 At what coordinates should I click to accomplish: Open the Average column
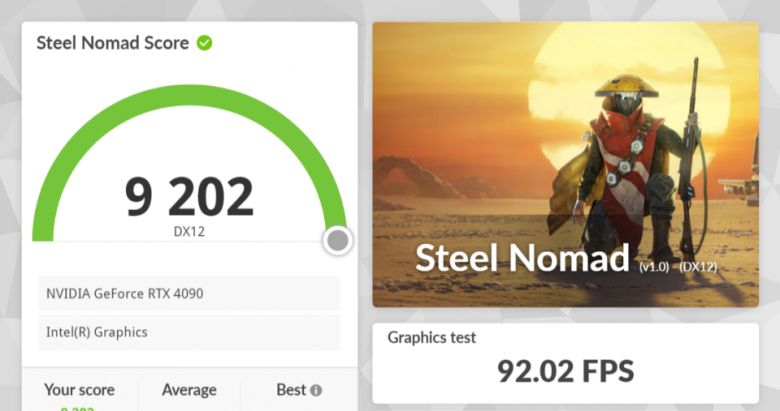[189, 390]
